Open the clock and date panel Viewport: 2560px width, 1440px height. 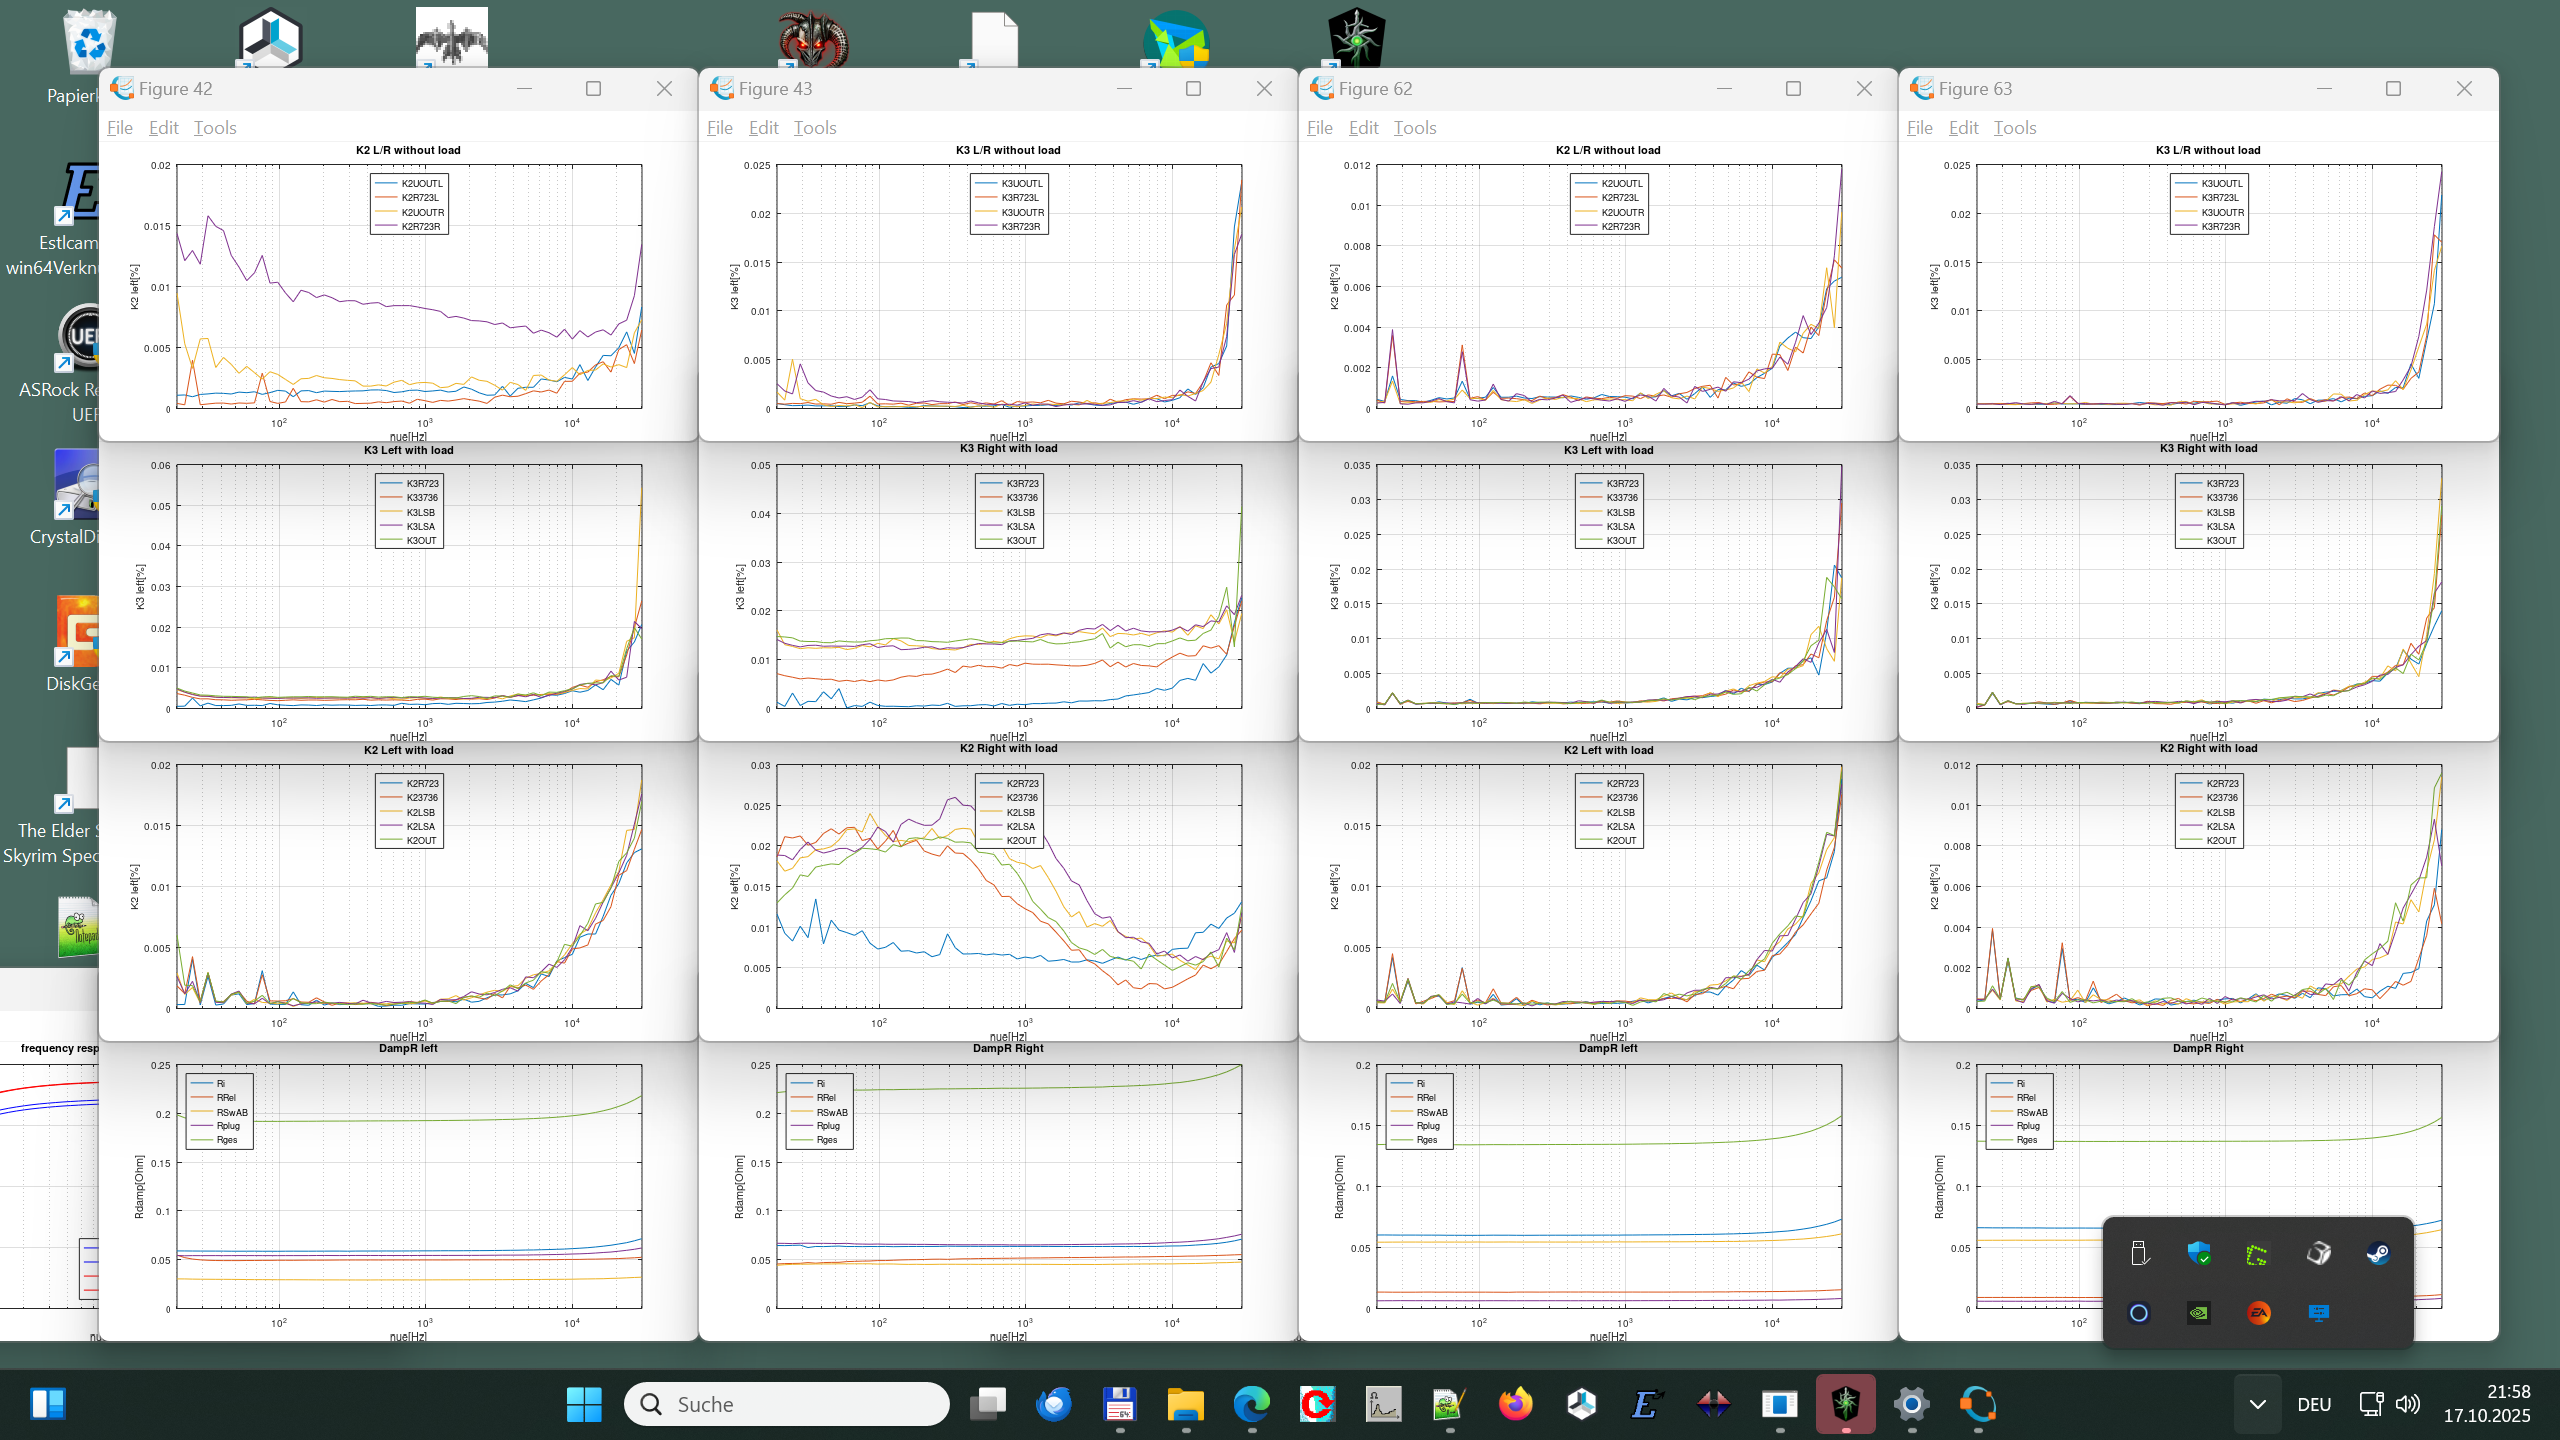(2487, 1404)
